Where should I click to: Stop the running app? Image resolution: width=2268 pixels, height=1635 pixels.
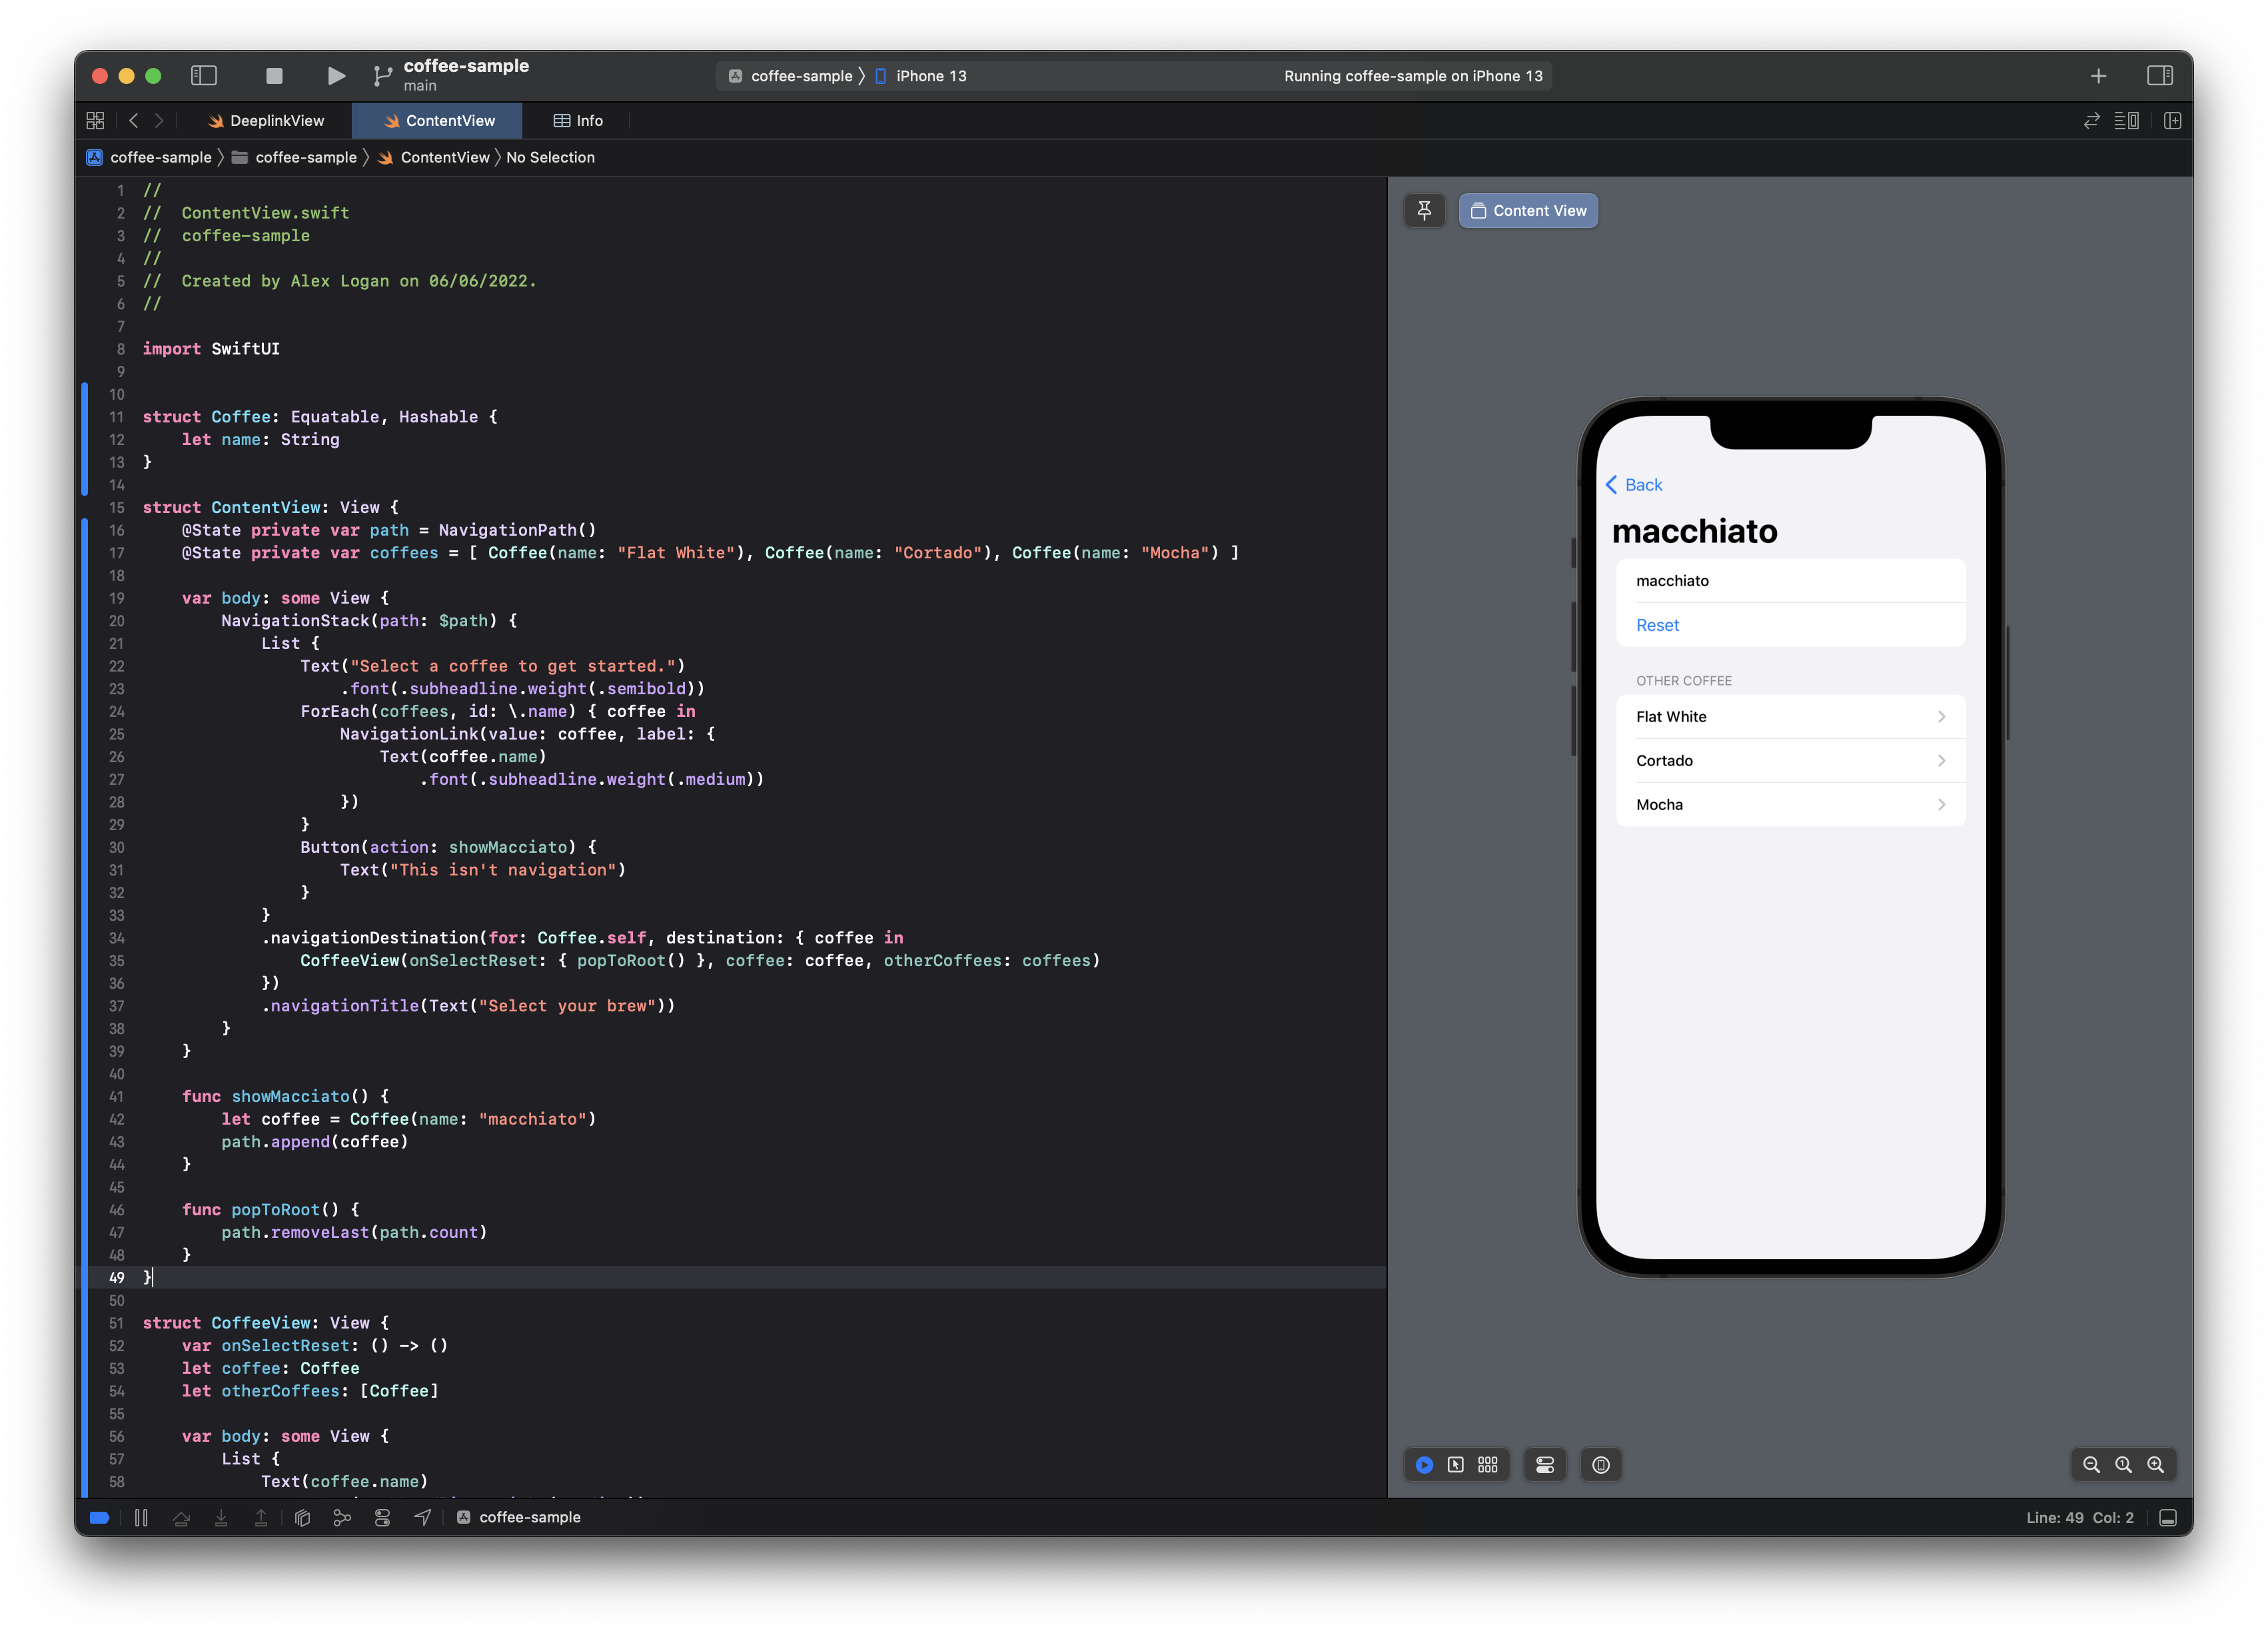[x=275, y=75]
